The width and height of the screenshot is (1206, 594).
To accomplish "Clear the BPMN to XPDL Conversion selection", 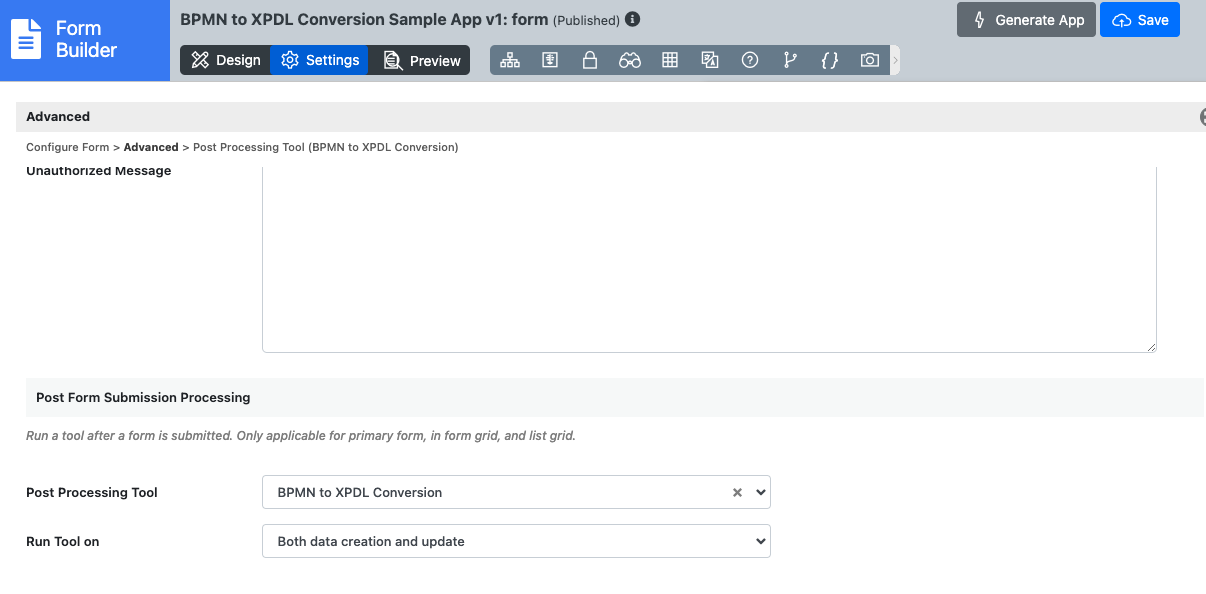I will tap(737, 492).
